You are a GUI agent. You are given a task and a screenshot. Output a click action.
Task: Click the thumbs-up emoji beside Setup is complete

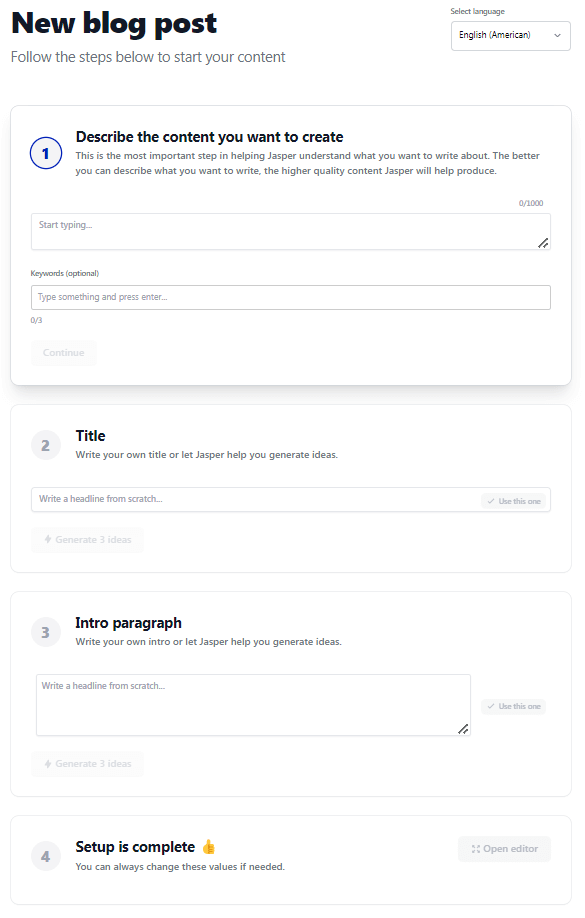pos(208,847)
